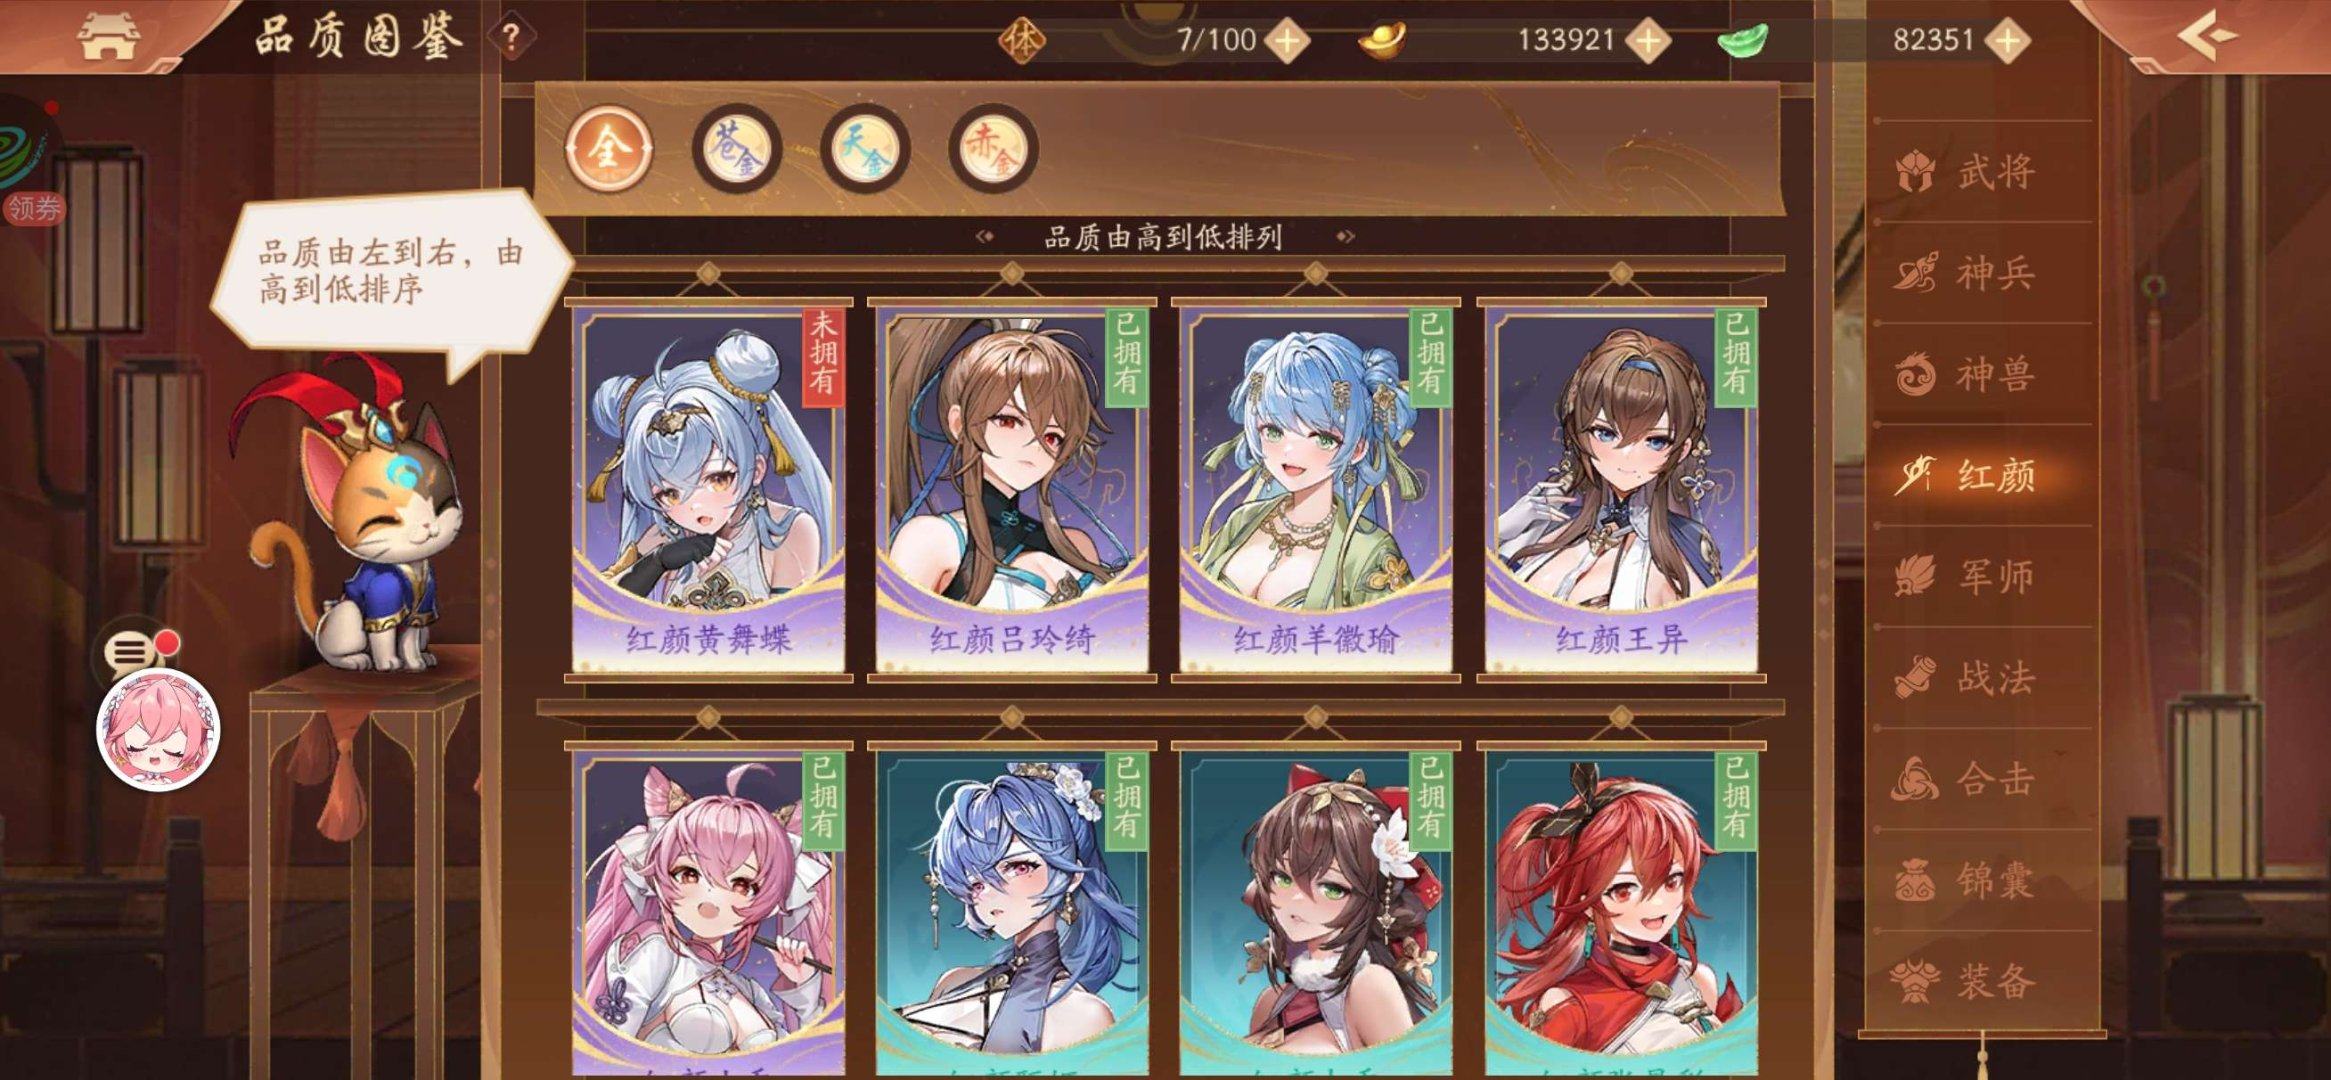This screenshot has height=1080, width=2331.
Task: Filter by 赤金 quality
Action: pos(993,149)
